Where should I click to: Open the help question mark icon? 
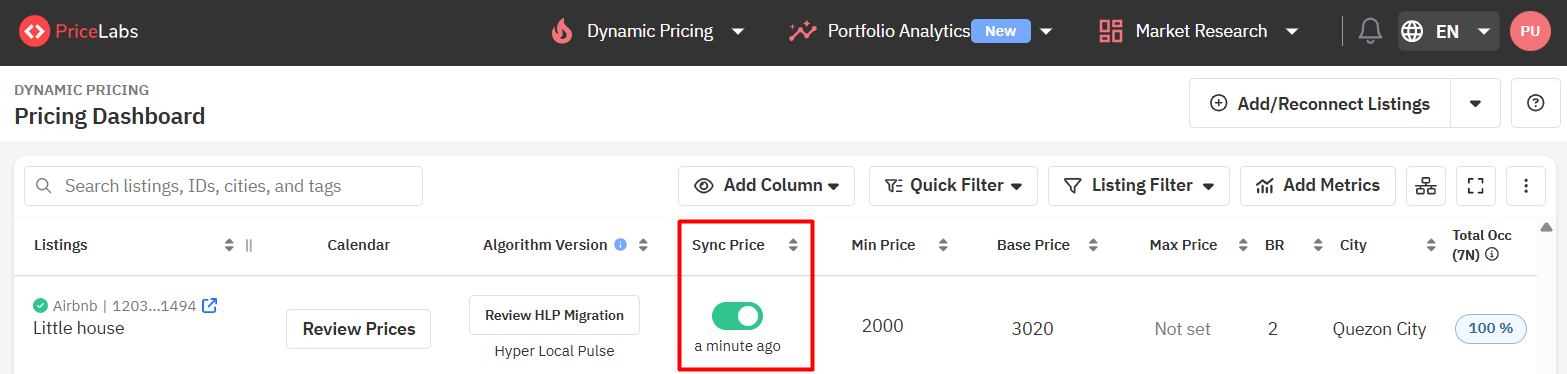[1536, 103]
